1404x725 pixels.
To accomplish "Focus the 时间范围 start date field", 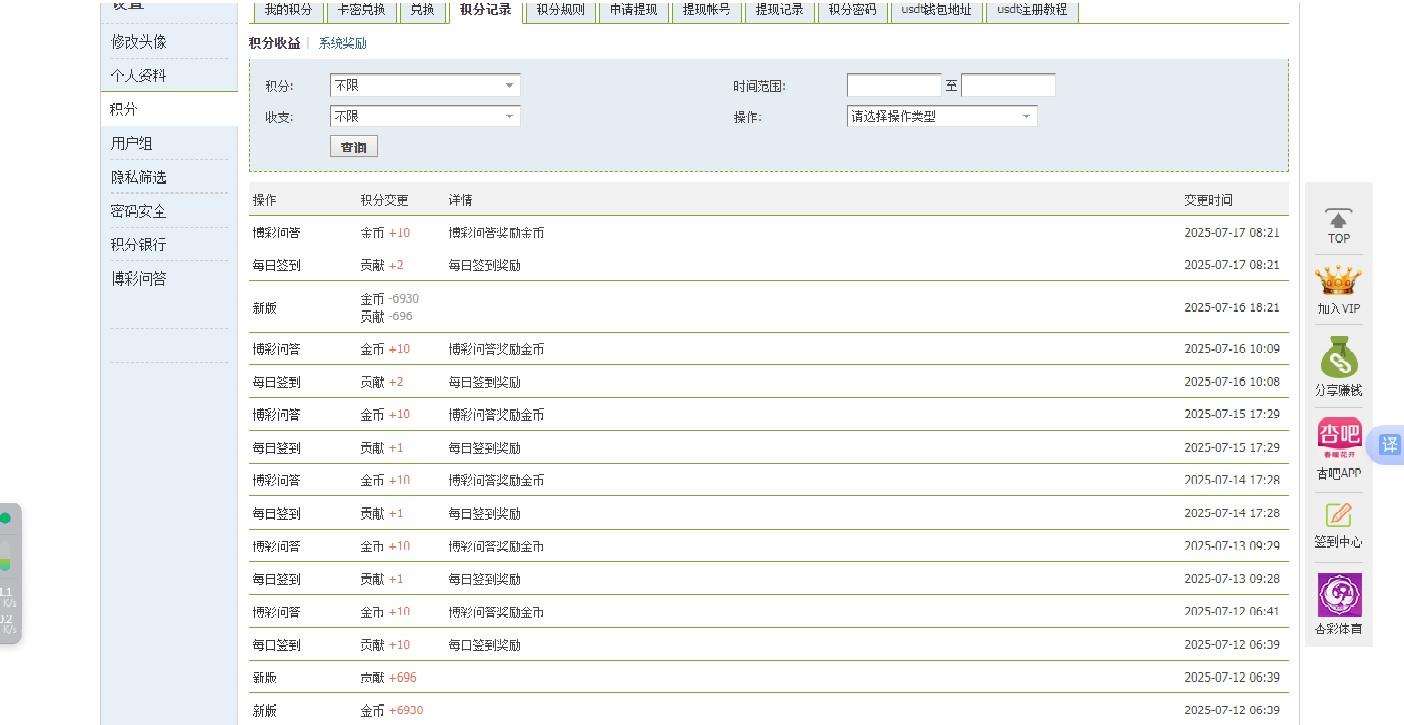I will [894, 86].
